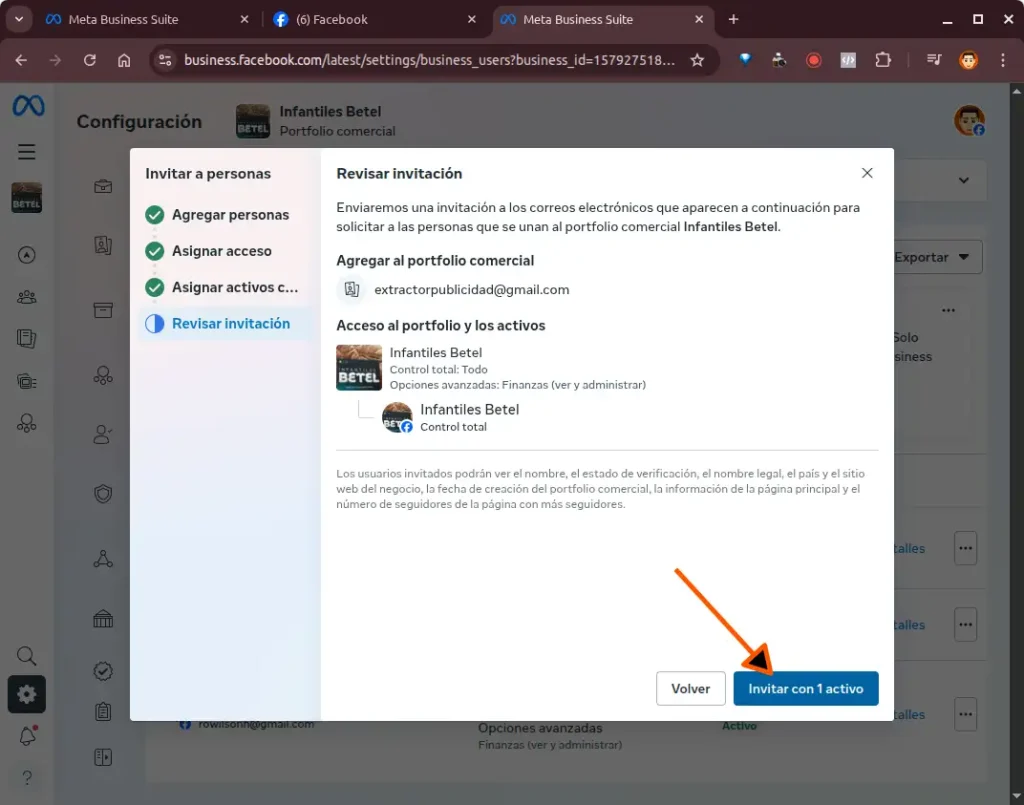Select the Agregar personas step
The height and width of the screenshot is (805, 1024).
point(229,215)
